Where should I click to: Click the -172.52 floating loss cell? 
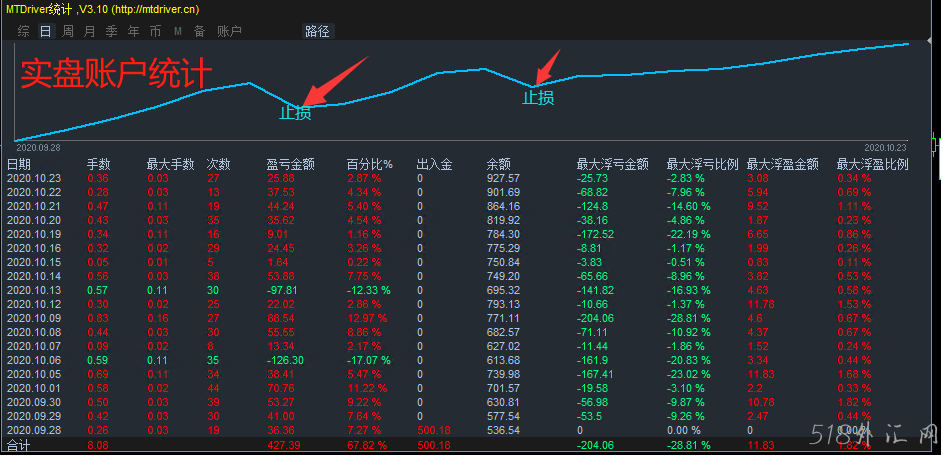tap(596, 235)
